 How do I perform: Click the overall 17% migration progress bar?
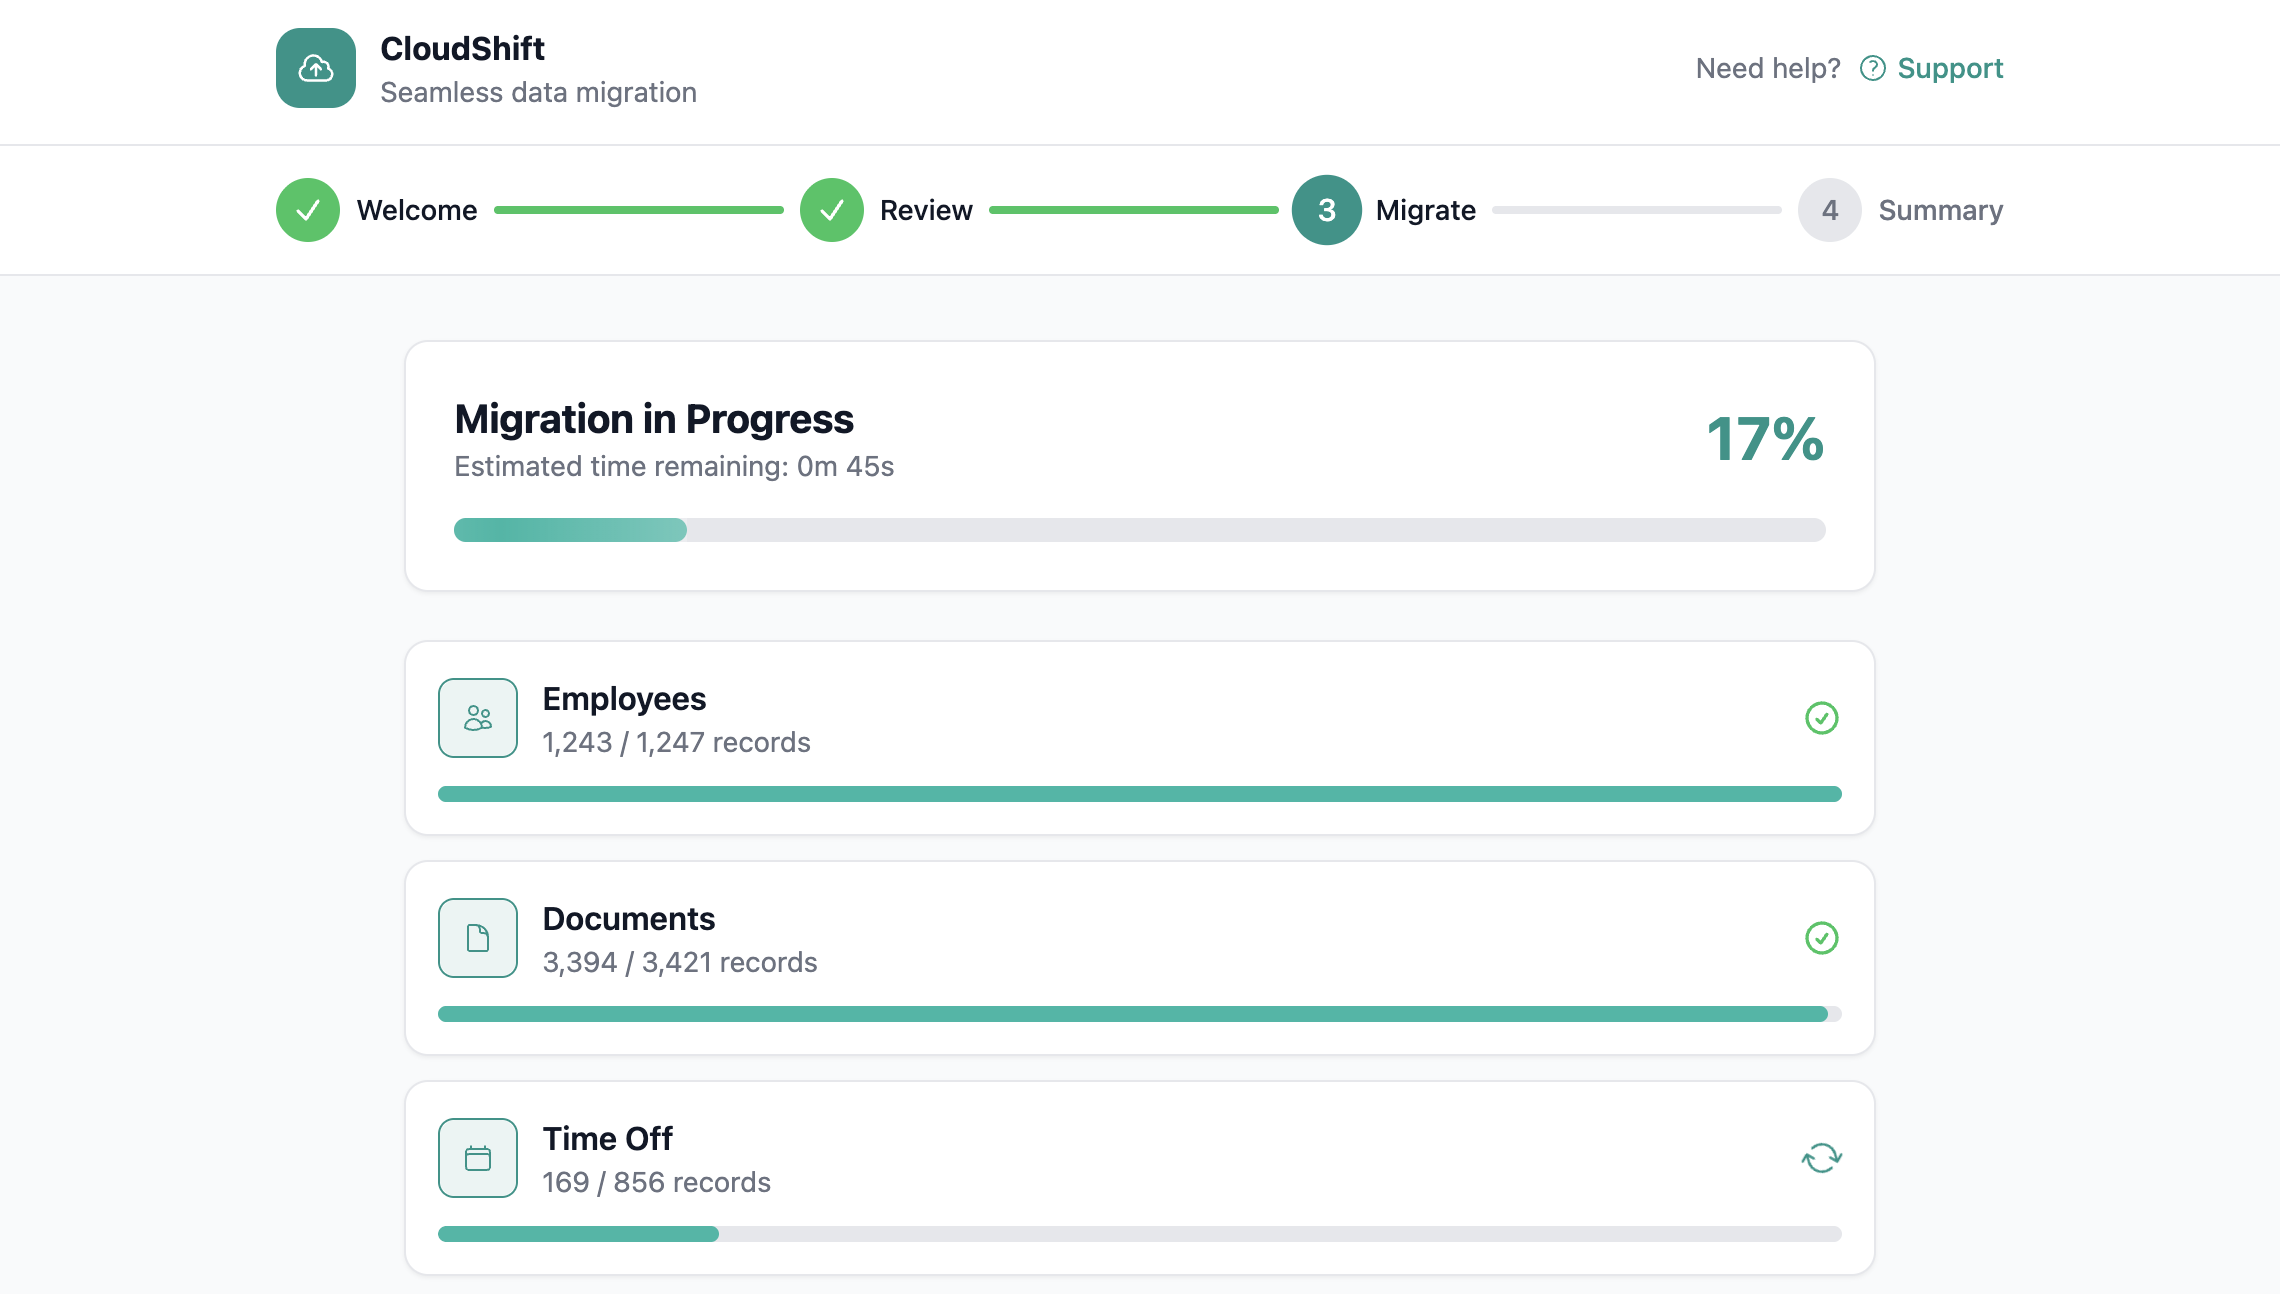[1139, 531]
